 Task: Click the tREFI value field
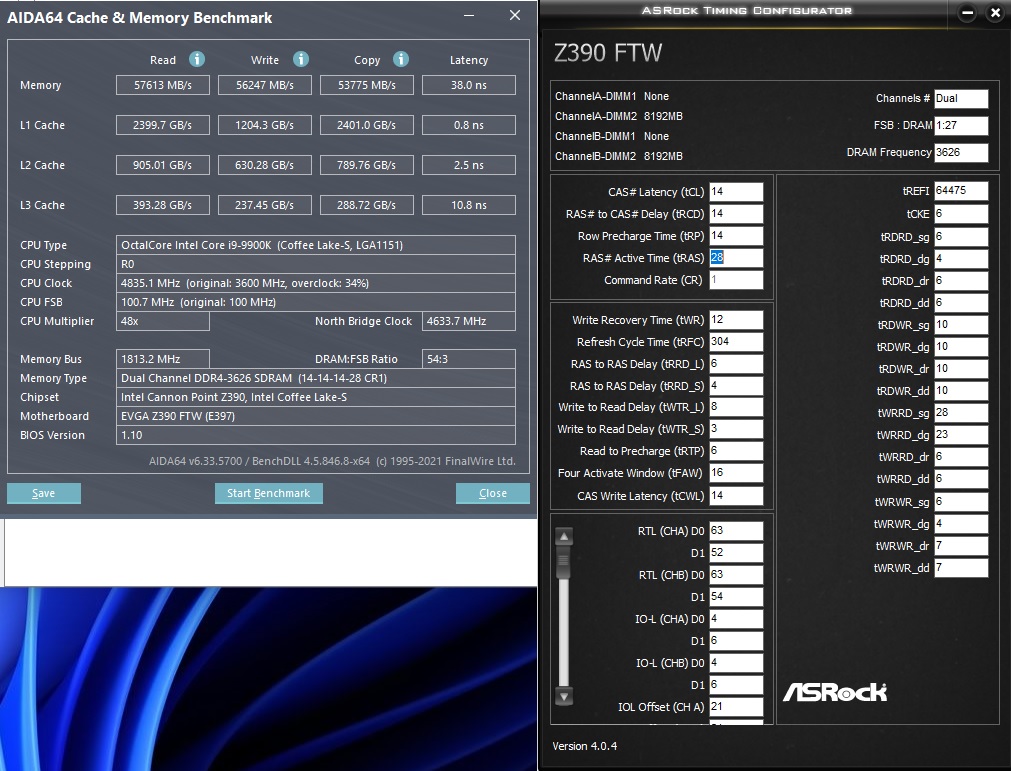(x=961, y=190)
